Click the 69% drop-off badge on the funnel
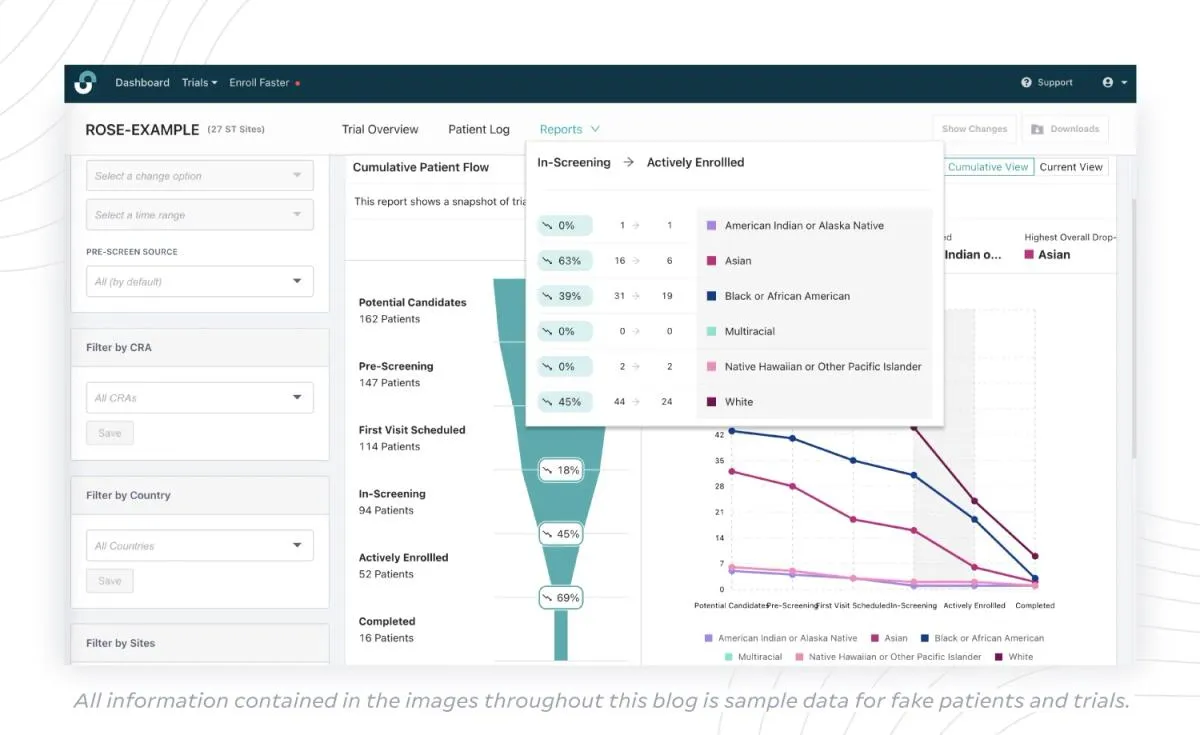 tap(560, 597)
